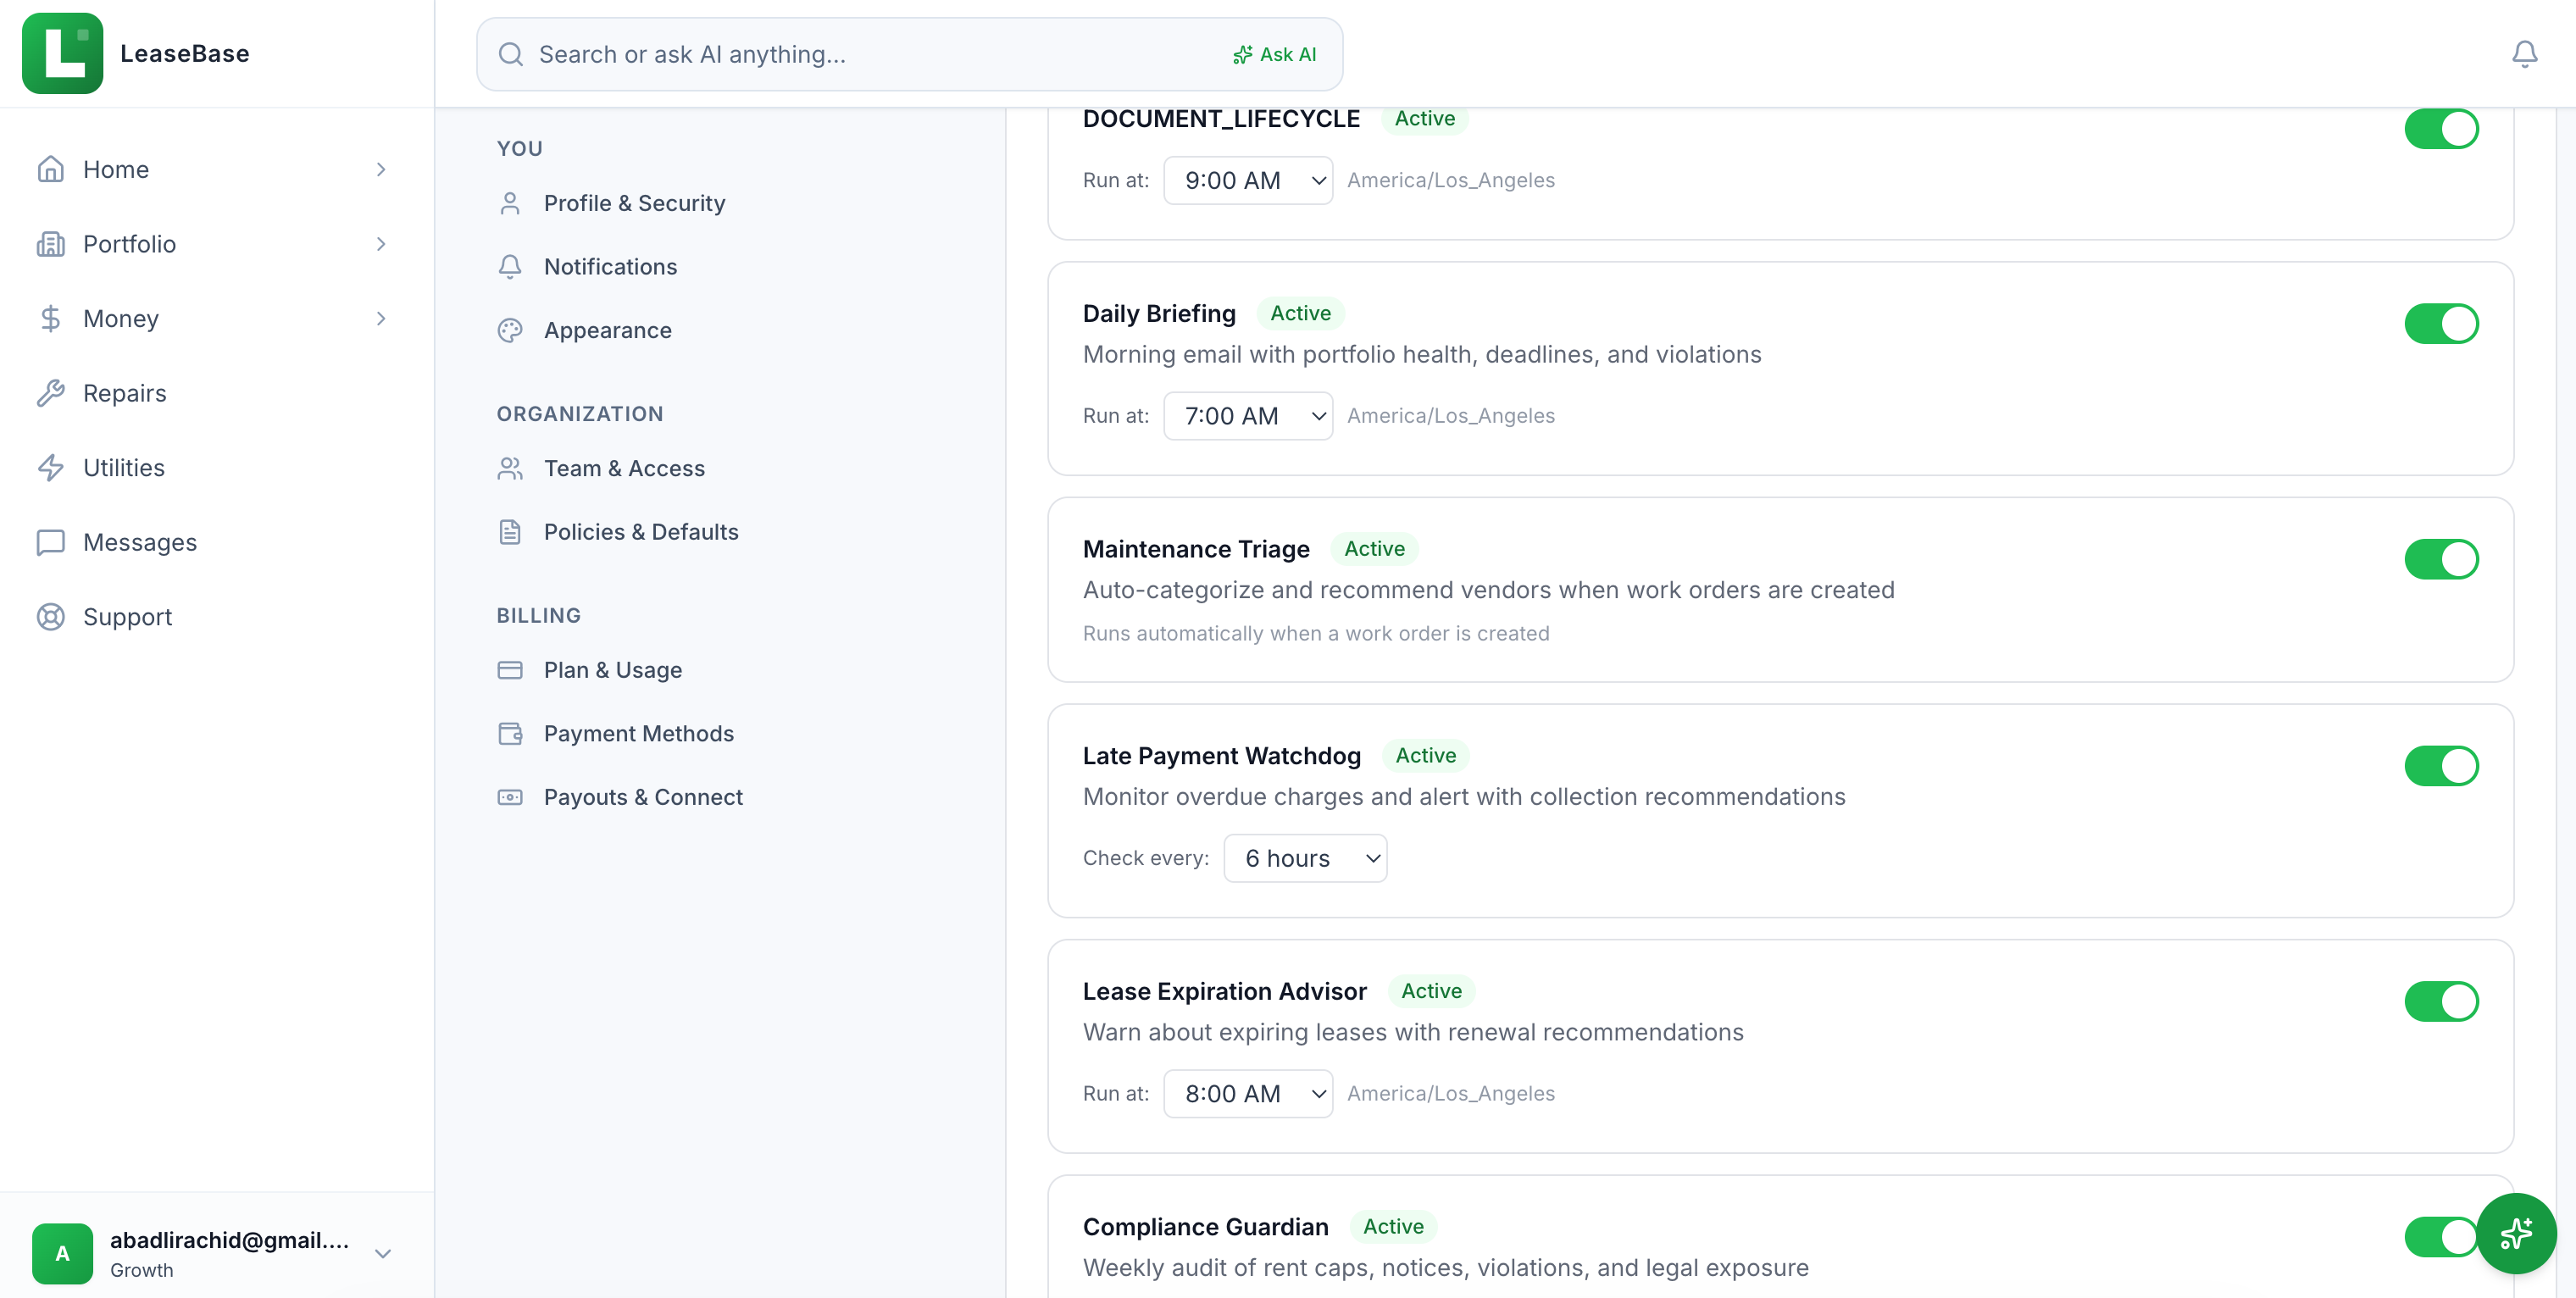Click the search or ask AI input field
Screen dimensions: 2576x1298
coord(909,54)
